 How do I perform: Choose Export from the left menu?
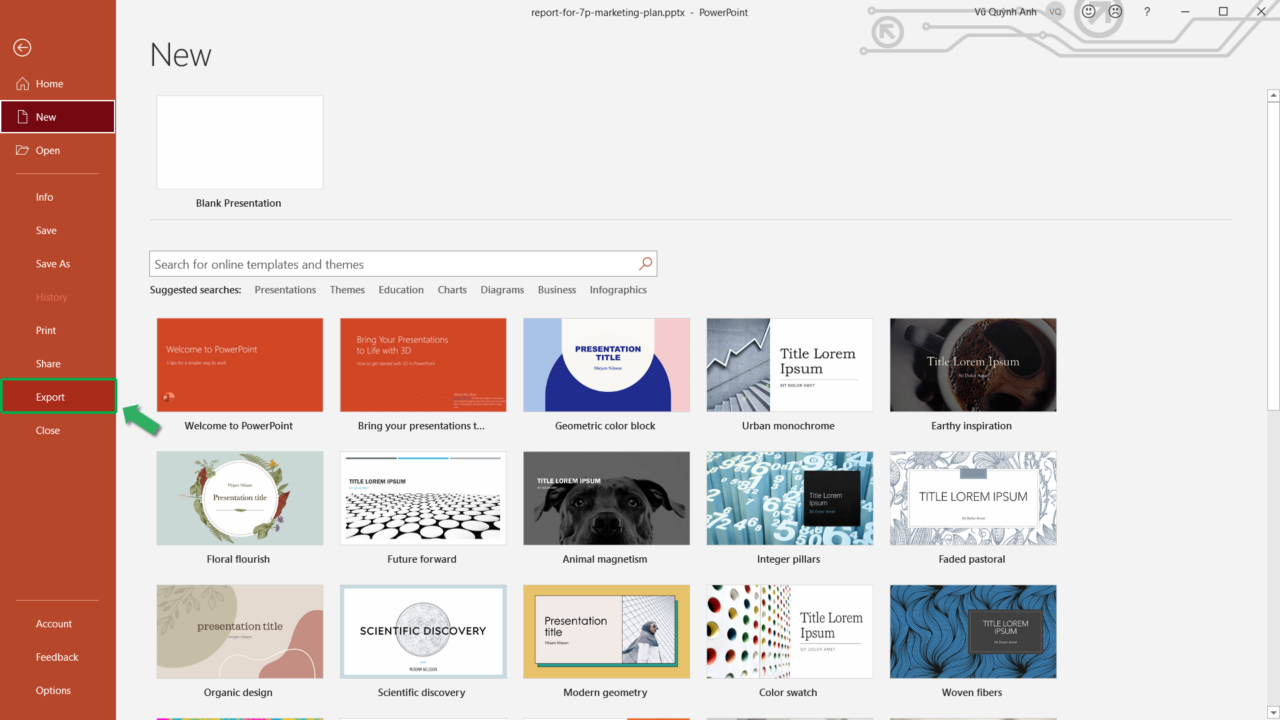click(51, 397)
